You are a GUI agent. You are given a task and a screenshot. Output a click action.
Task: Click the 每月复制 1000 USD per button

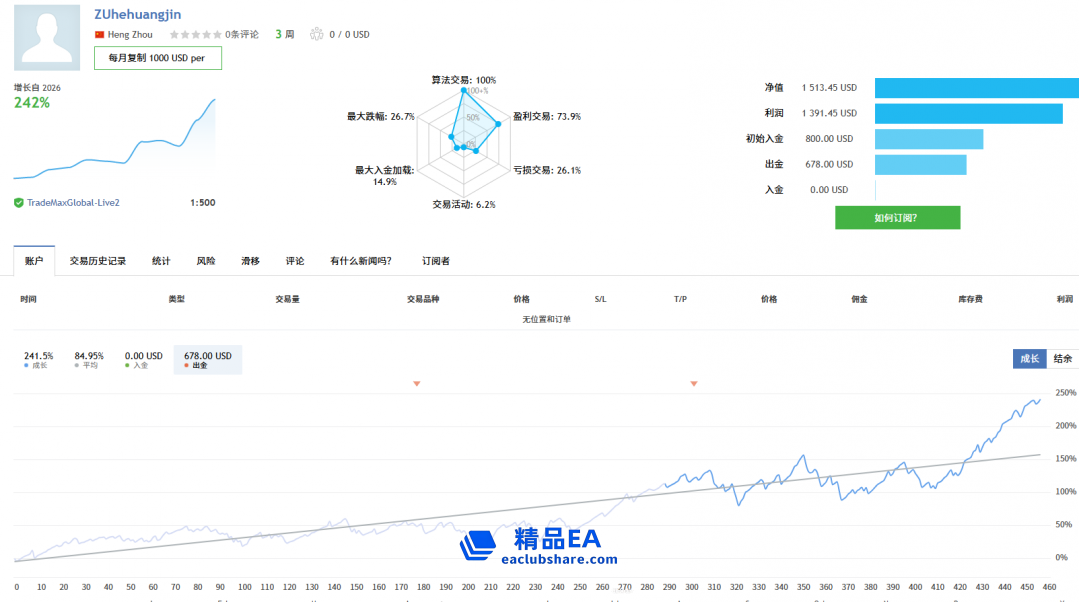157,58
